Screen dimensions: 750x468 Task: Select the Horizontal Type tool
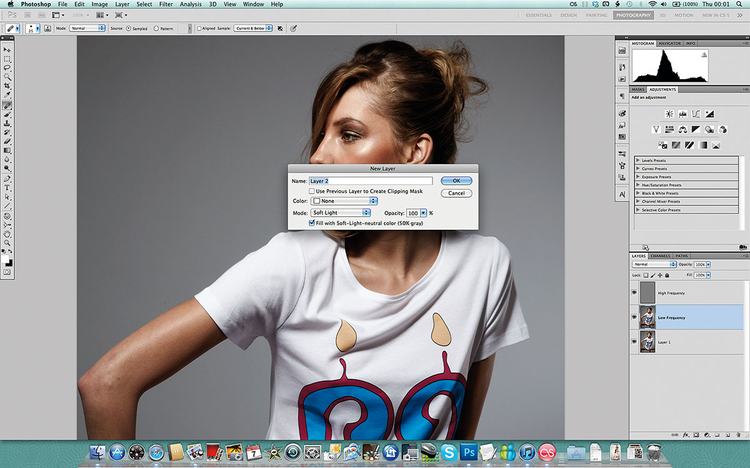tap(7, 188)
